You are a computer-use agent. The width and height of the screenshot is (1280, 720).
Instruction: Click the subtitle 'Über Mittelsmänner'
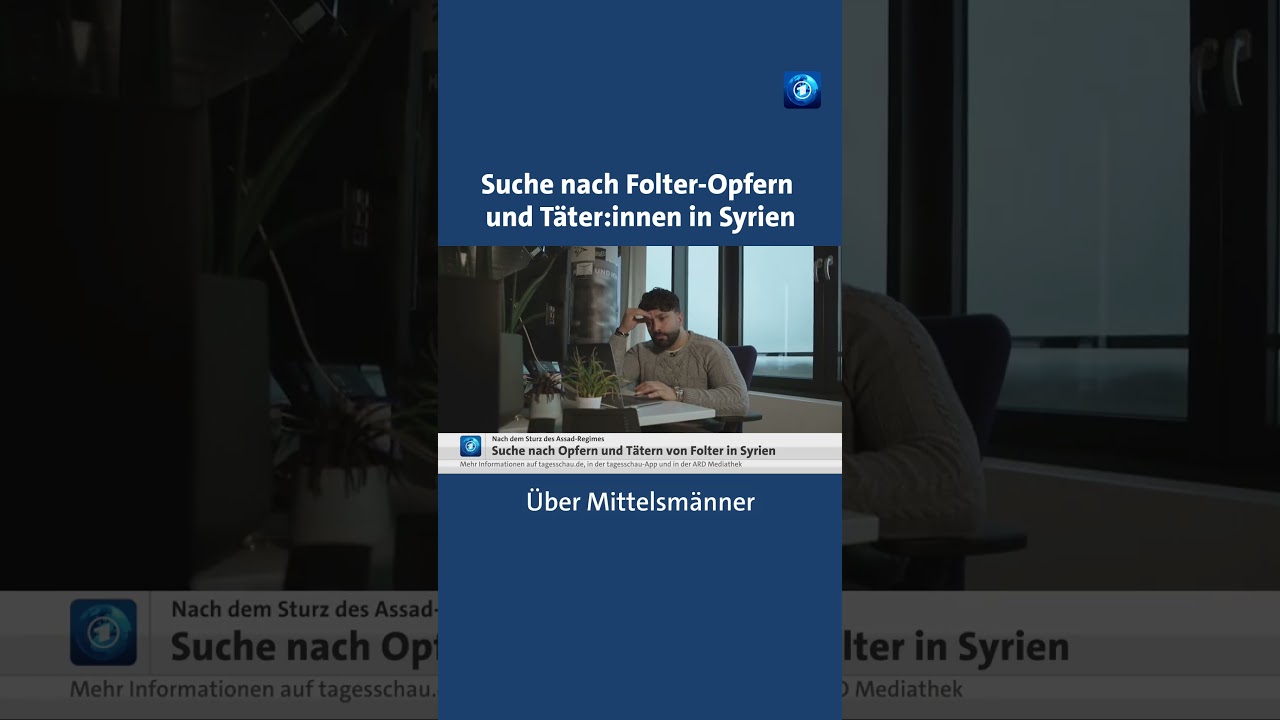click(640, 502)
